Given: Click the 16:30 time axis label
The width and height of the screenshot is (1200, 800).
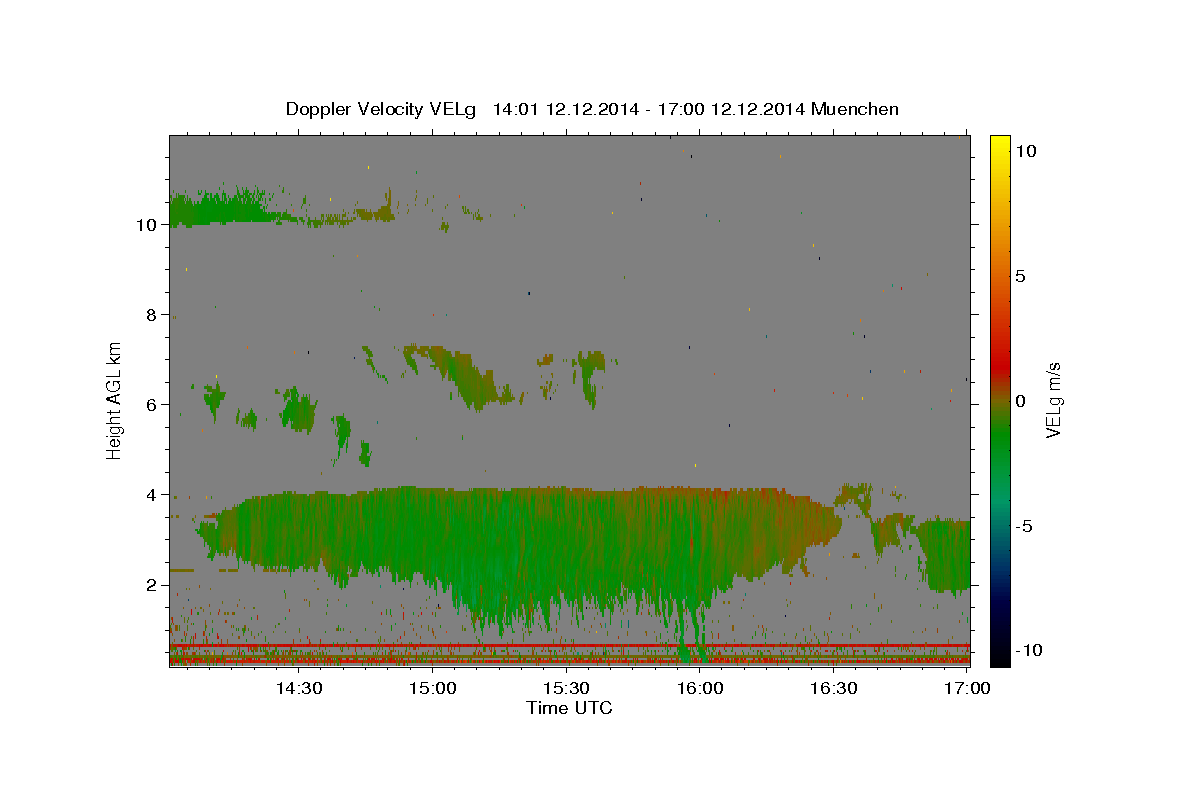Looking at the screenshot, I should (x=834, y=688).
